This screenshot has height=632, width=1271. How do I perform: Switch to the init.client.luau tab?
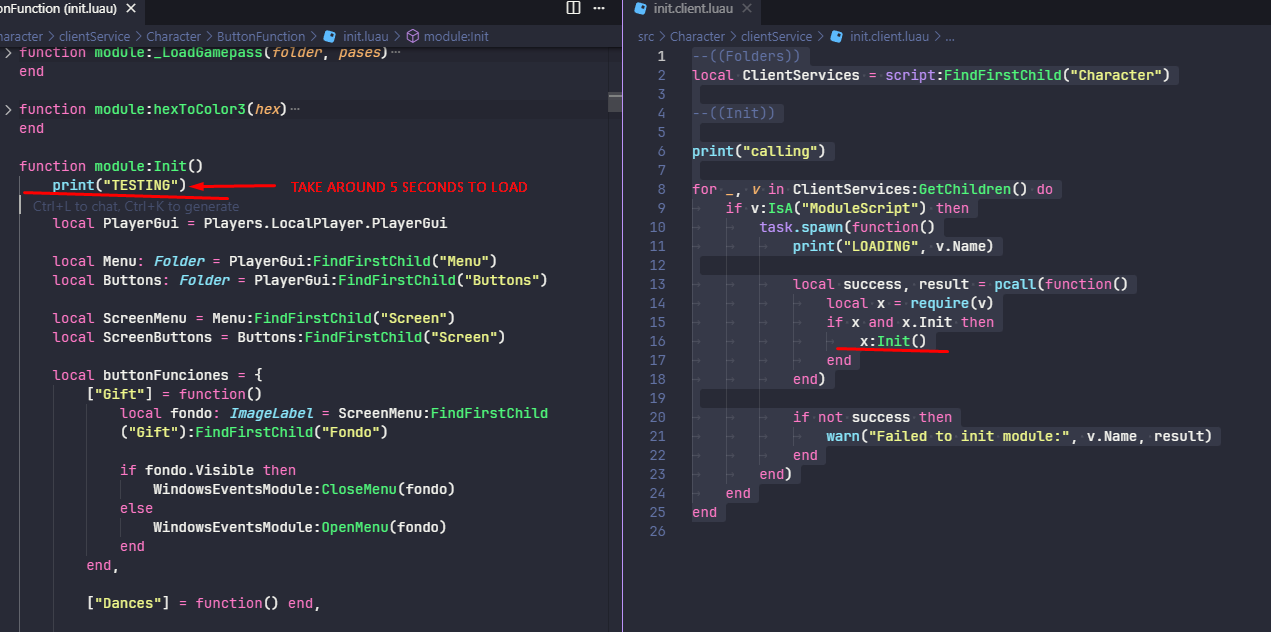point(693,8)
